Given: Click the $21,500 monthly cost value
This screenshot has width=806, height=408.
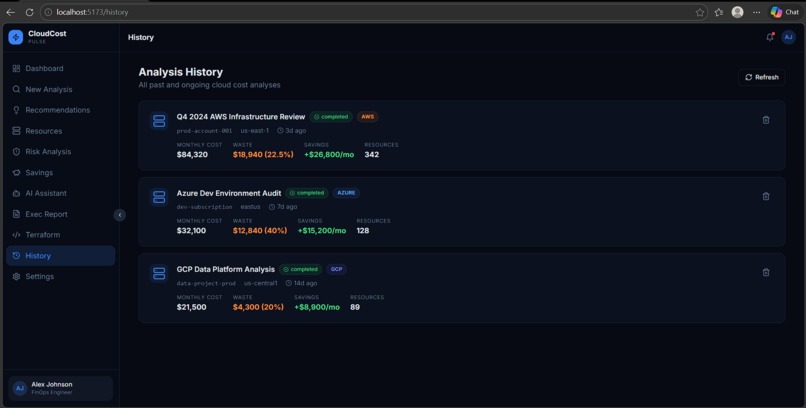Looking at the screenshot, I should [191, 307].
